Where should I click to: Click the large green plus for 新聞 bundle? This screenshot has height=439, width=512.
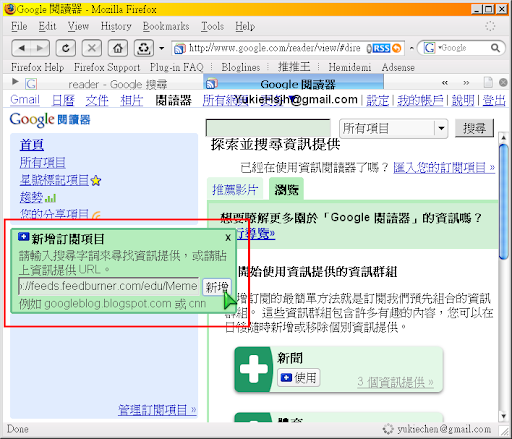click(x=254, y=369)
